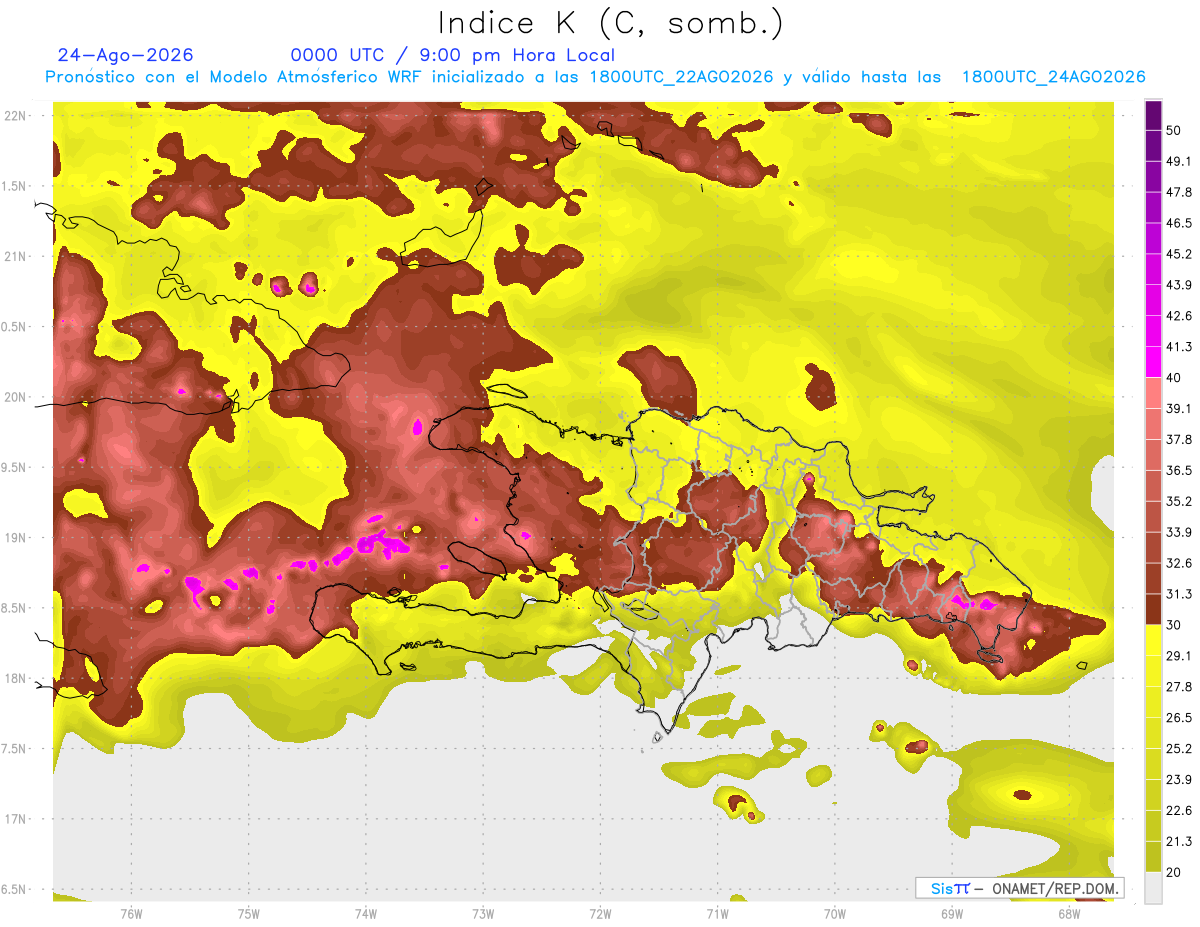Screen dimensions: 1200x927
Task: Click the colorbar value '20'
Action: click(1176, 873)
